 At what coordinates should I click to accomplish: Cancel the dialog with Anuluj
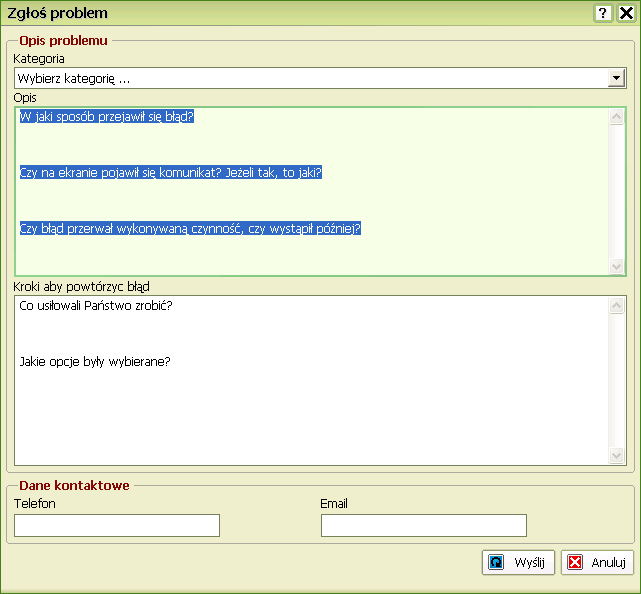597,563
